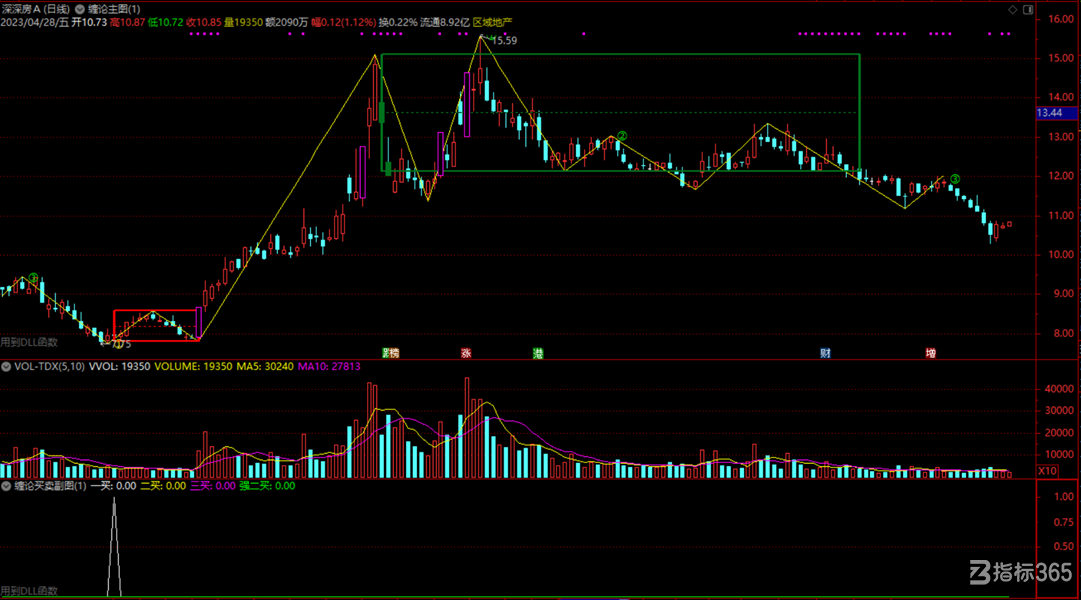
Task: Click the 用到DLL函数 note in main chart
Action: tap(29, 342)
